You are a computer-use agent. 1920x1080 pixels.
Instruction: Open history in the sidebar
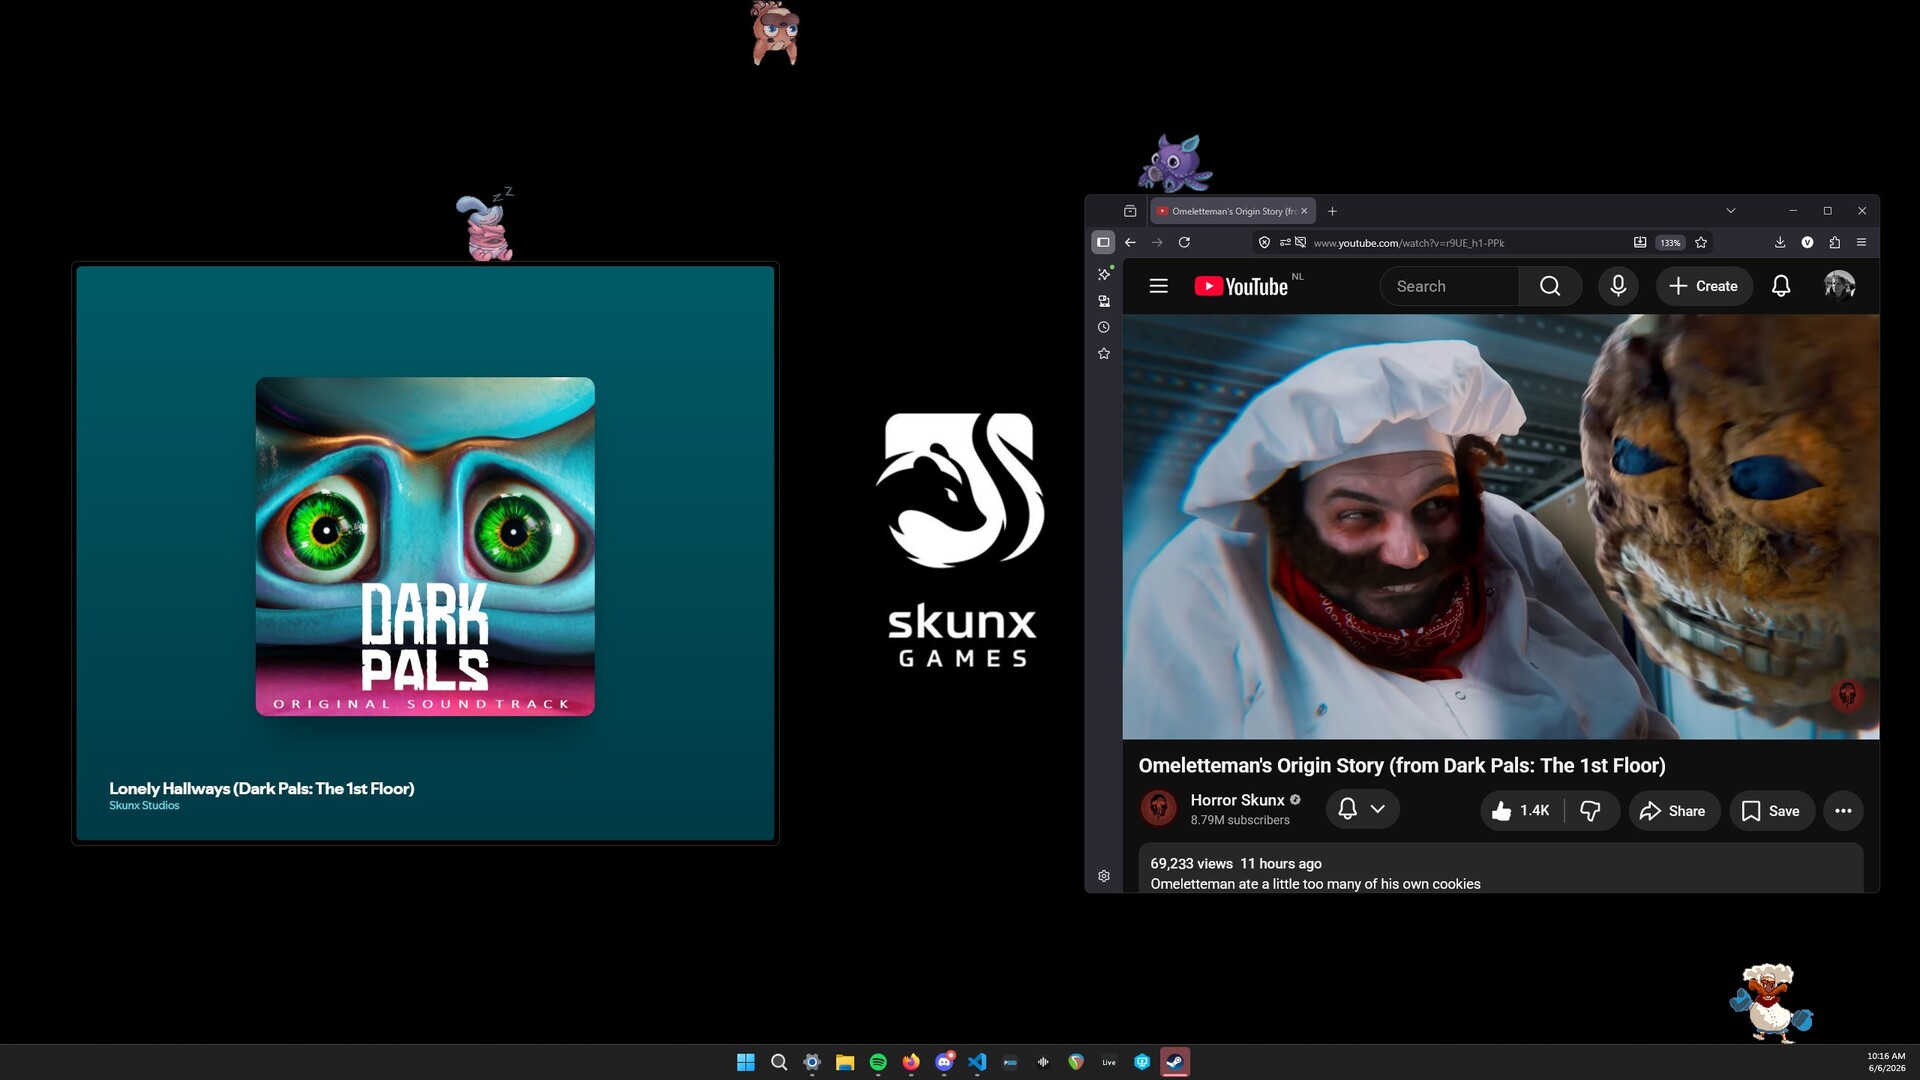(x=1104, y=327)
